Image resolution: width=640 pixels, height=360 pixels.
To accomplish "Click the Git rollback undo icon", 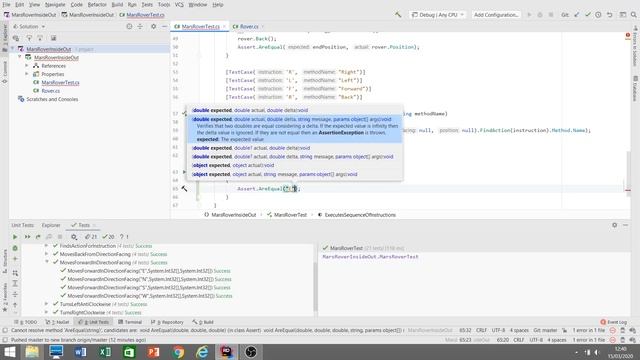I will pyautogui.click(x=609, y=15).
